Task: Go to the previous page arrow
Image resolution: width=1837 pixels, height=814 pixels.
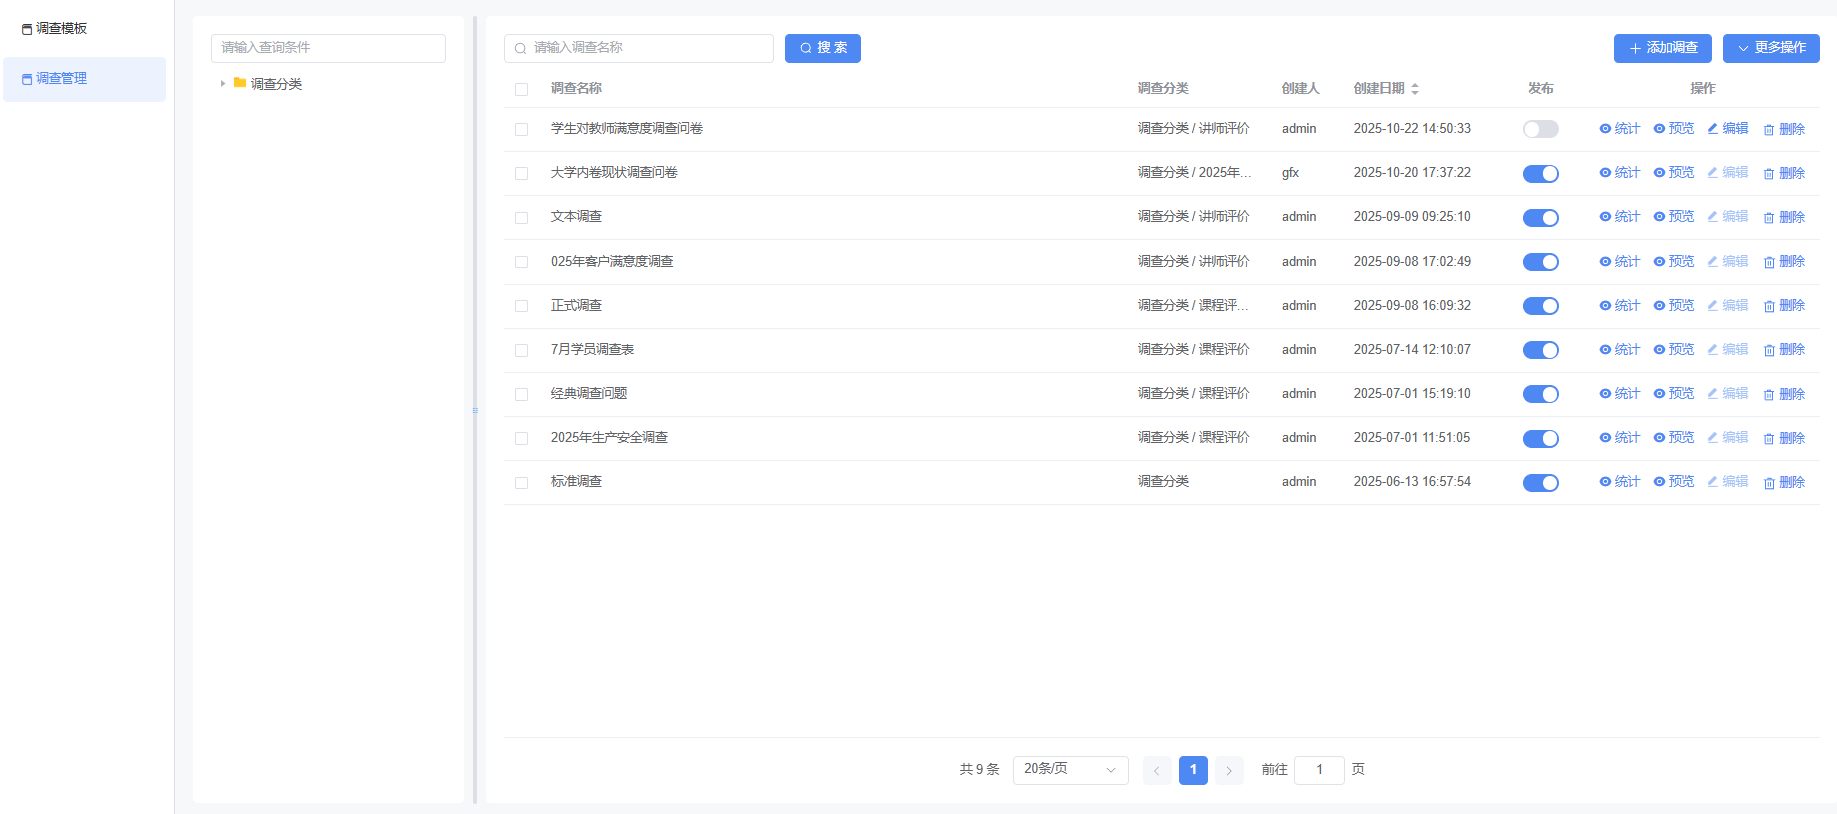Action: 1157,770
